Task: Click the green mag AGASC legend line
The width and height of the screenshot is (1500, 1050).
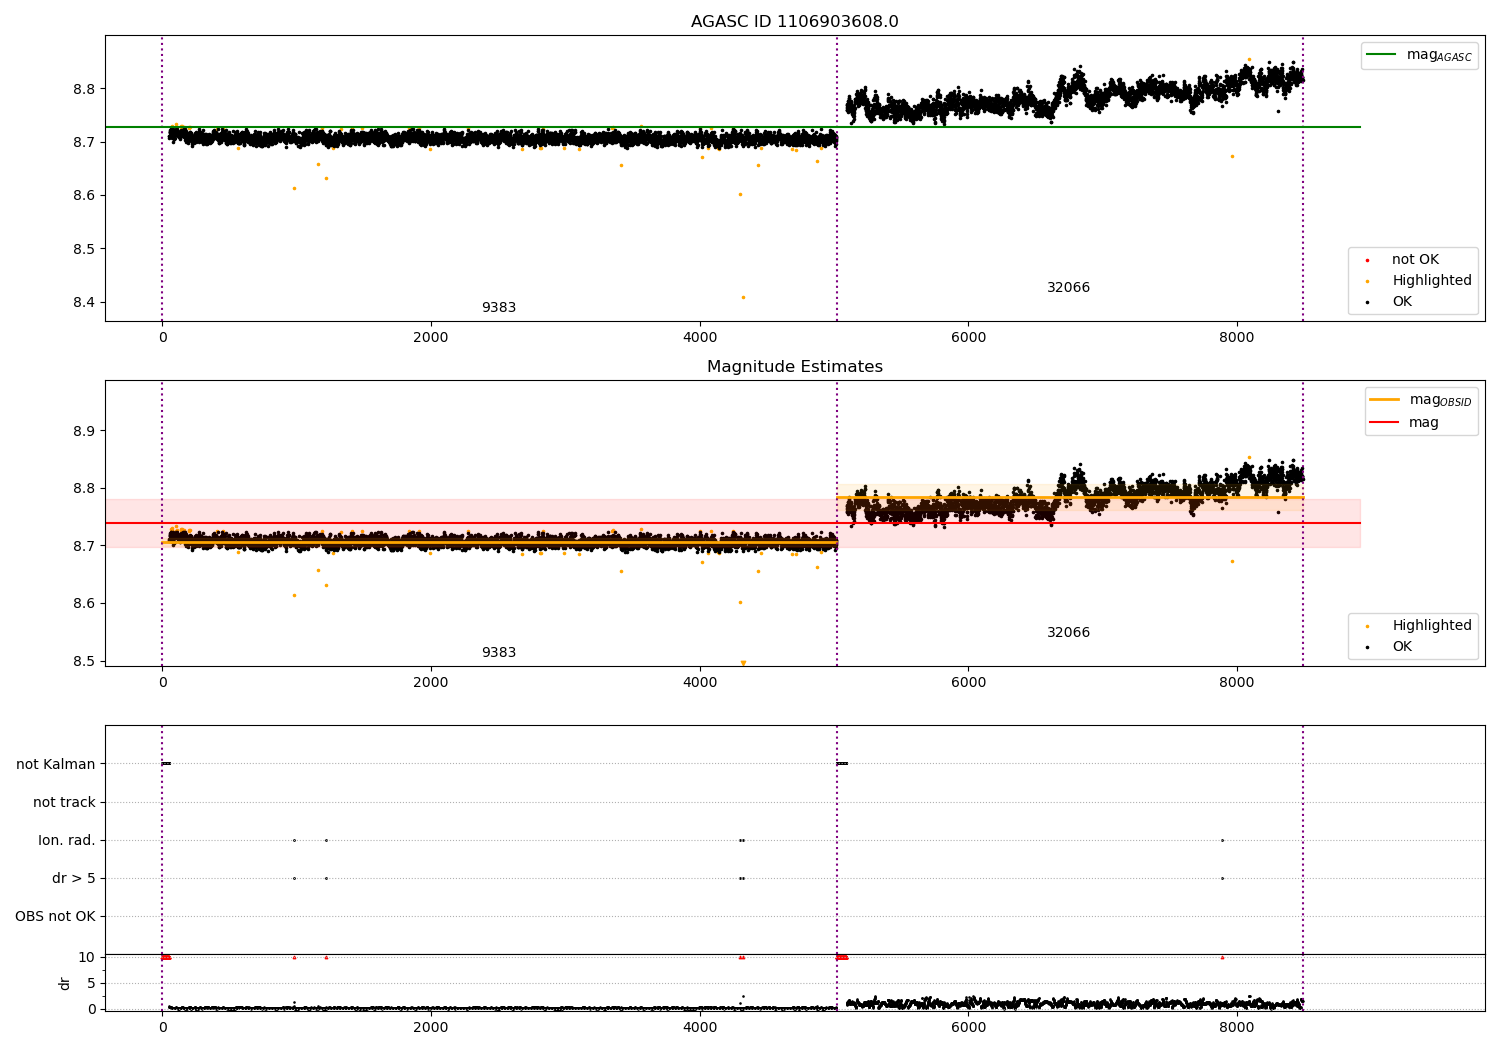Action: coord(1382,55)
